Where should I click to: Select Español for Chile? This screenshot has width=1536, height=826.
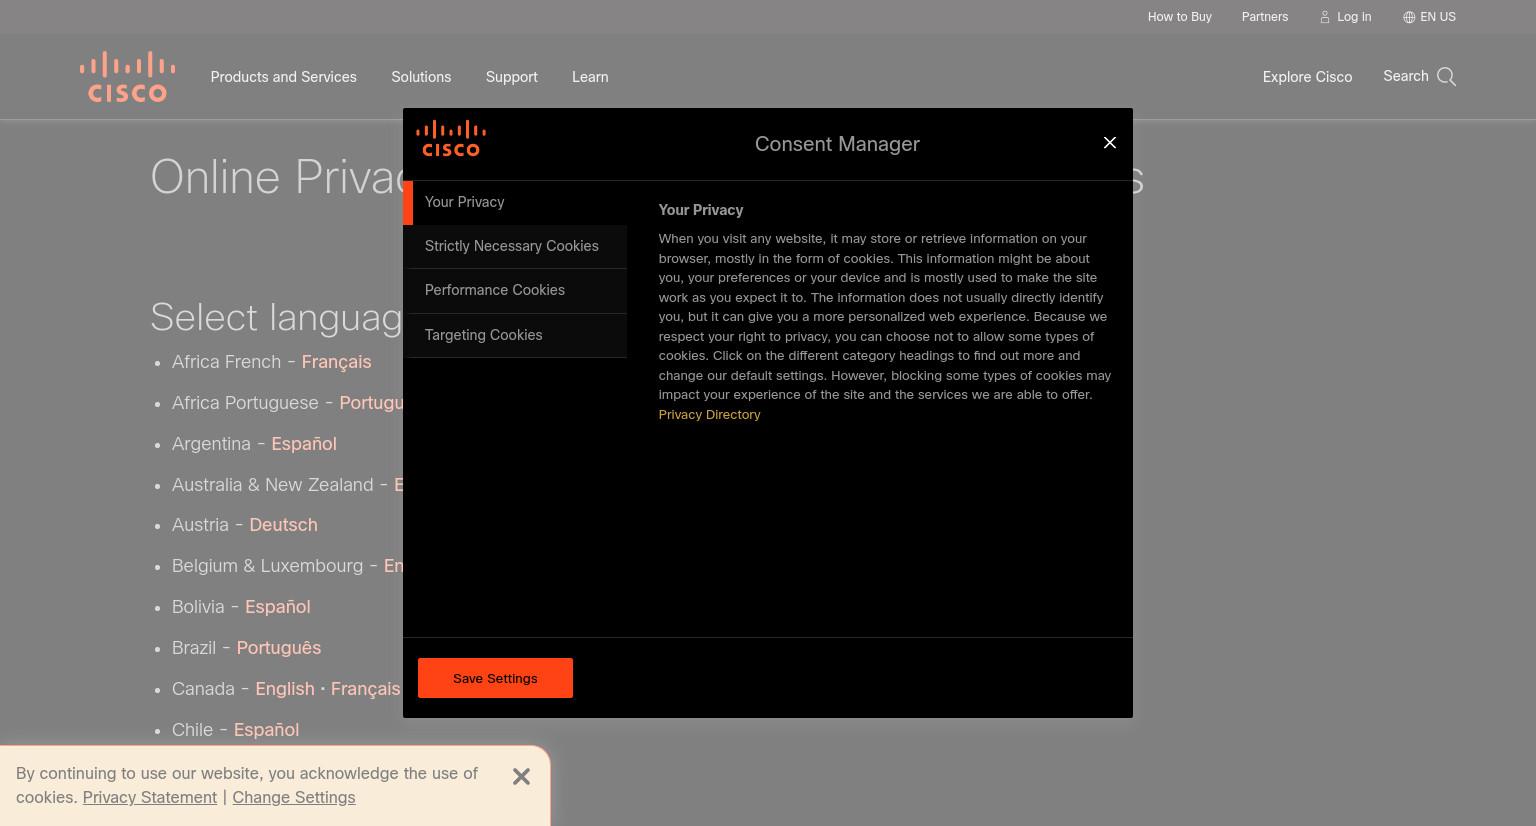pos(266,730)
